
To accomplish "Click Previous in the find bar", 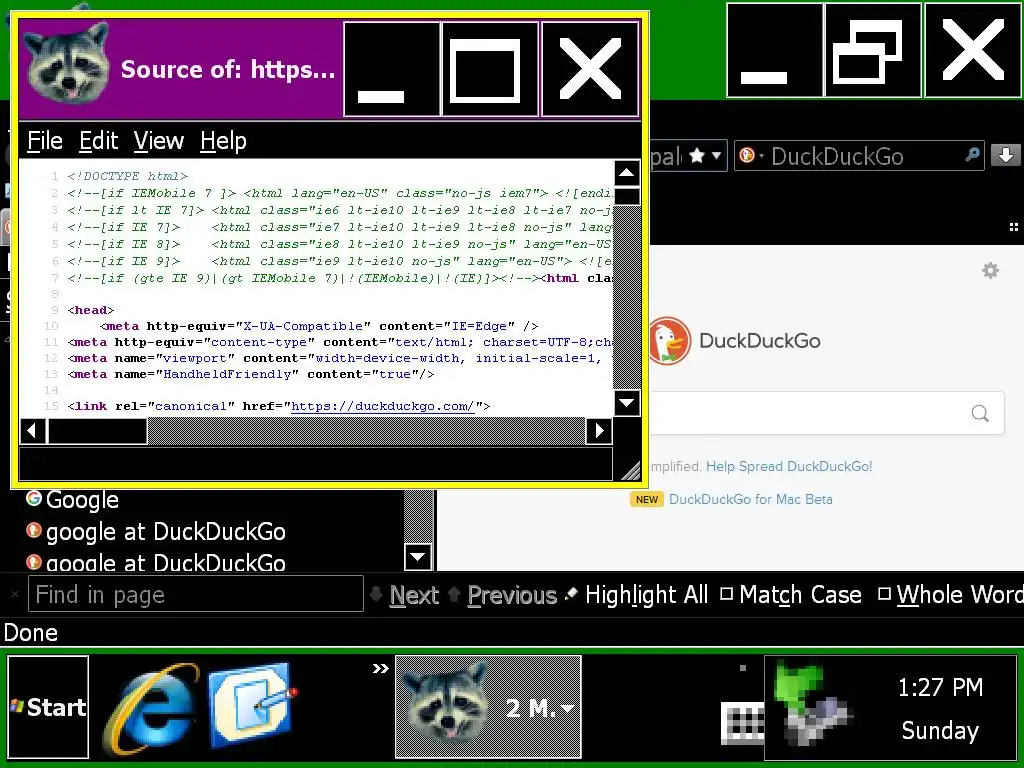I will tap(503, 595).
